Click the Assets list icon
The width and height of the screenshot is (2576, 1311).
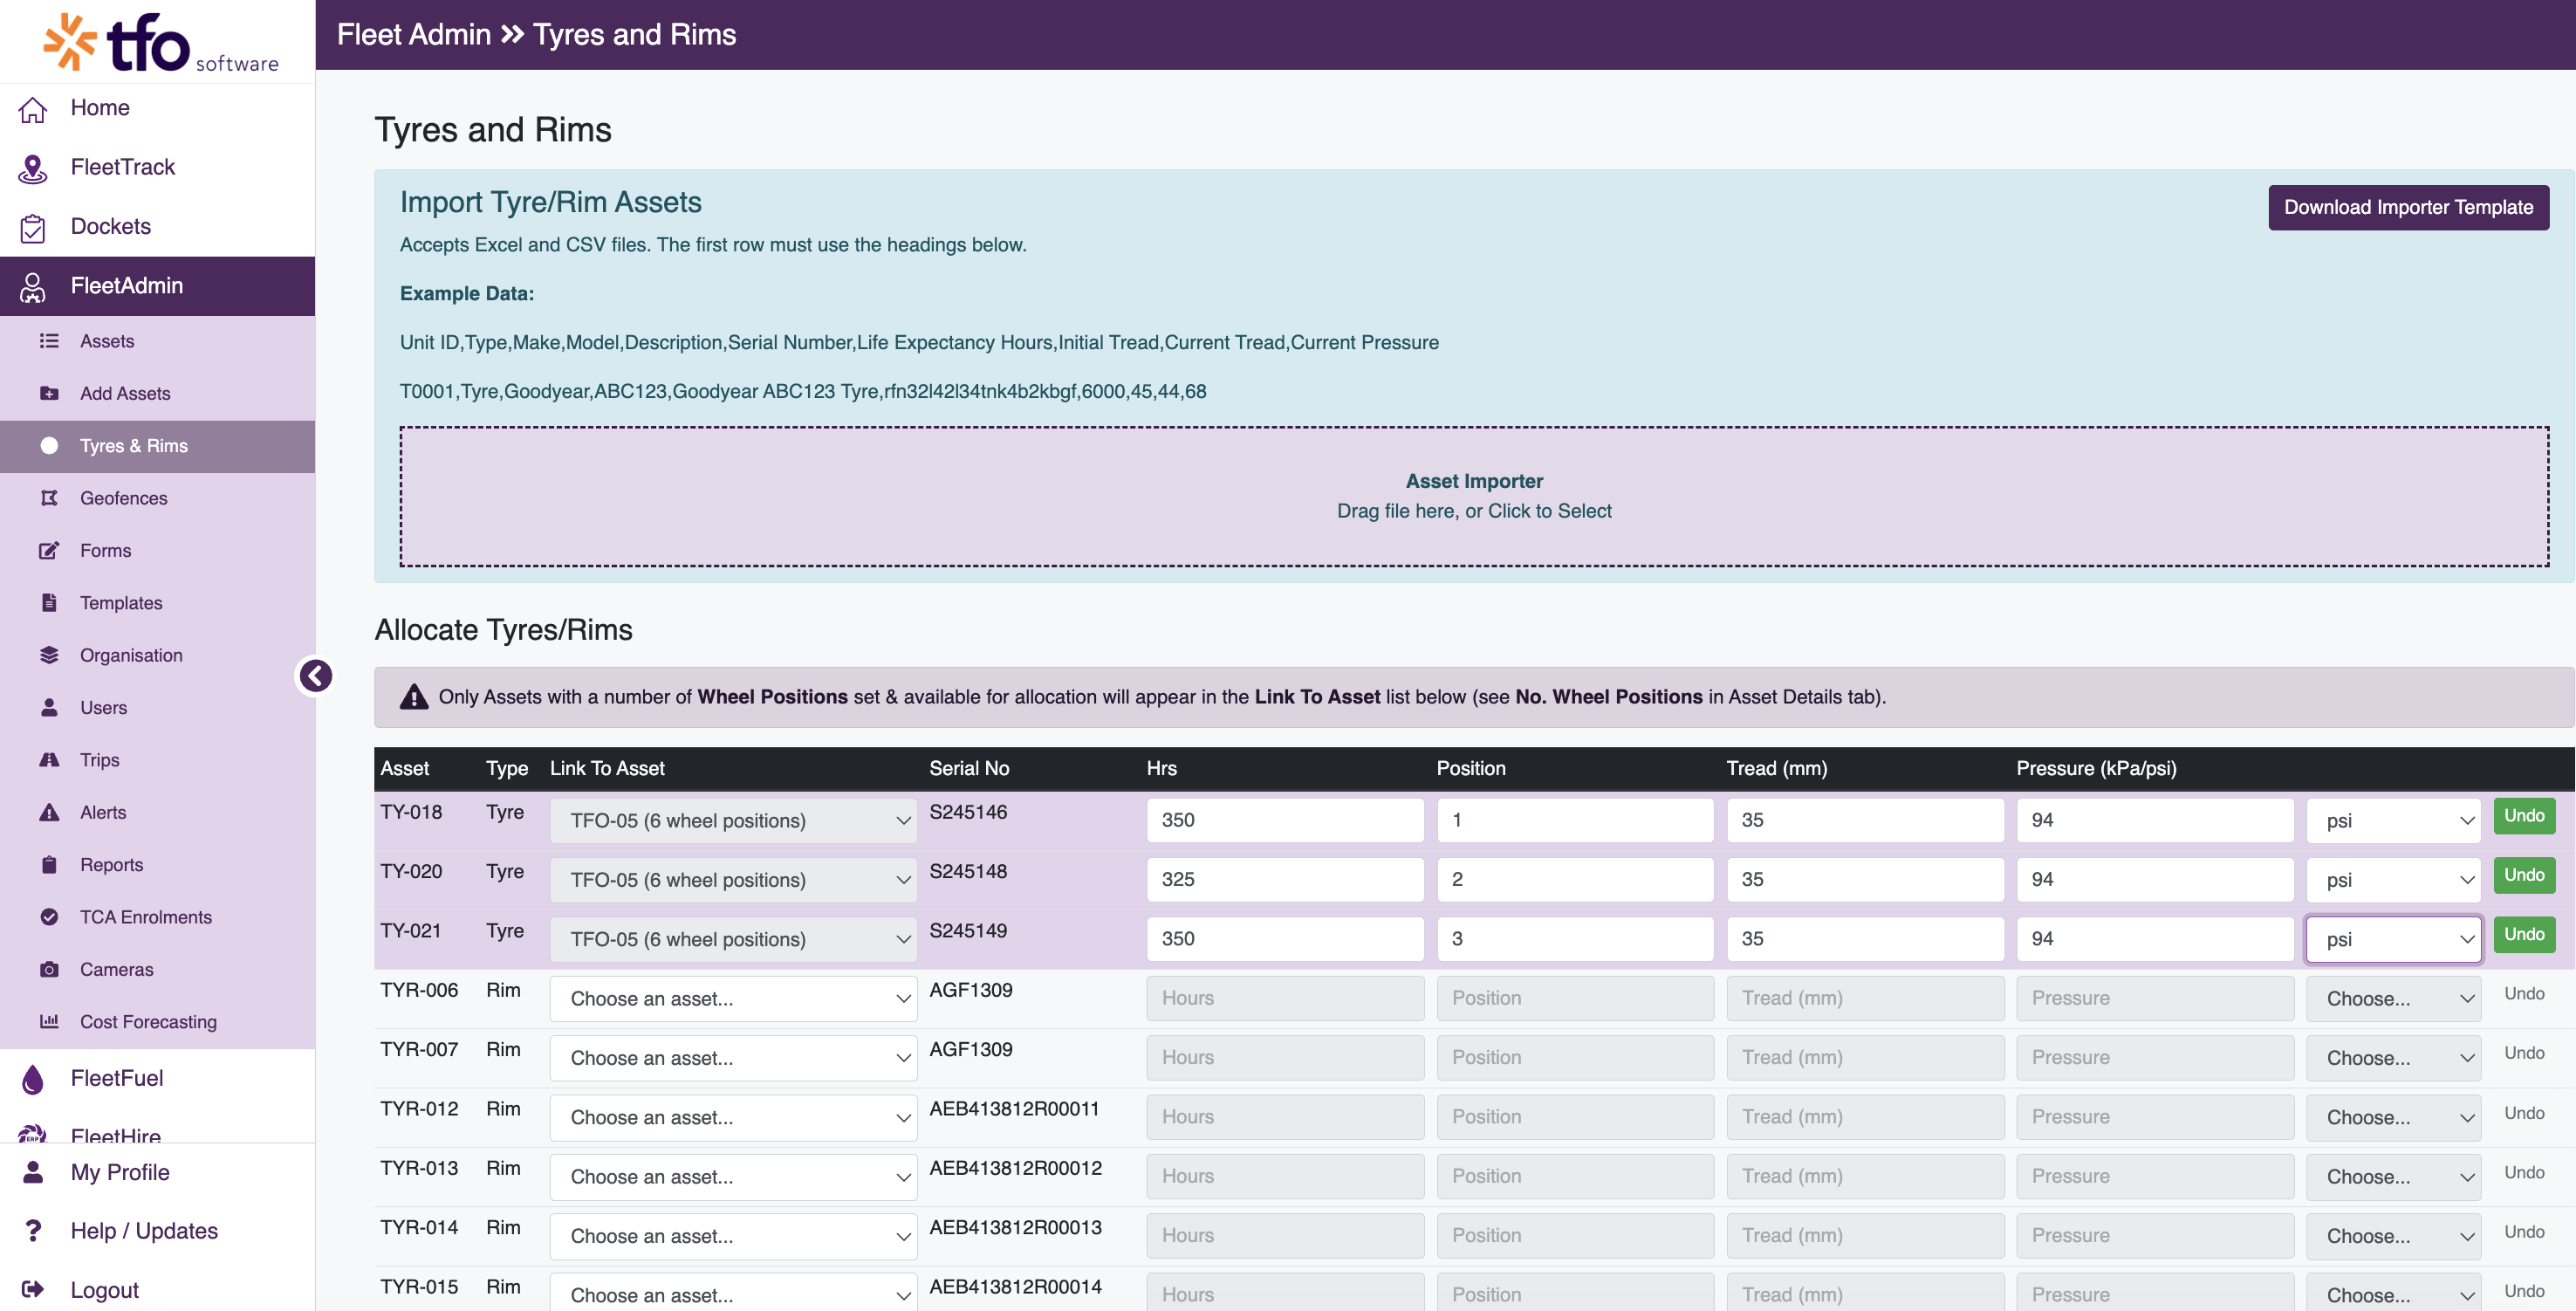tap(49, 341)
